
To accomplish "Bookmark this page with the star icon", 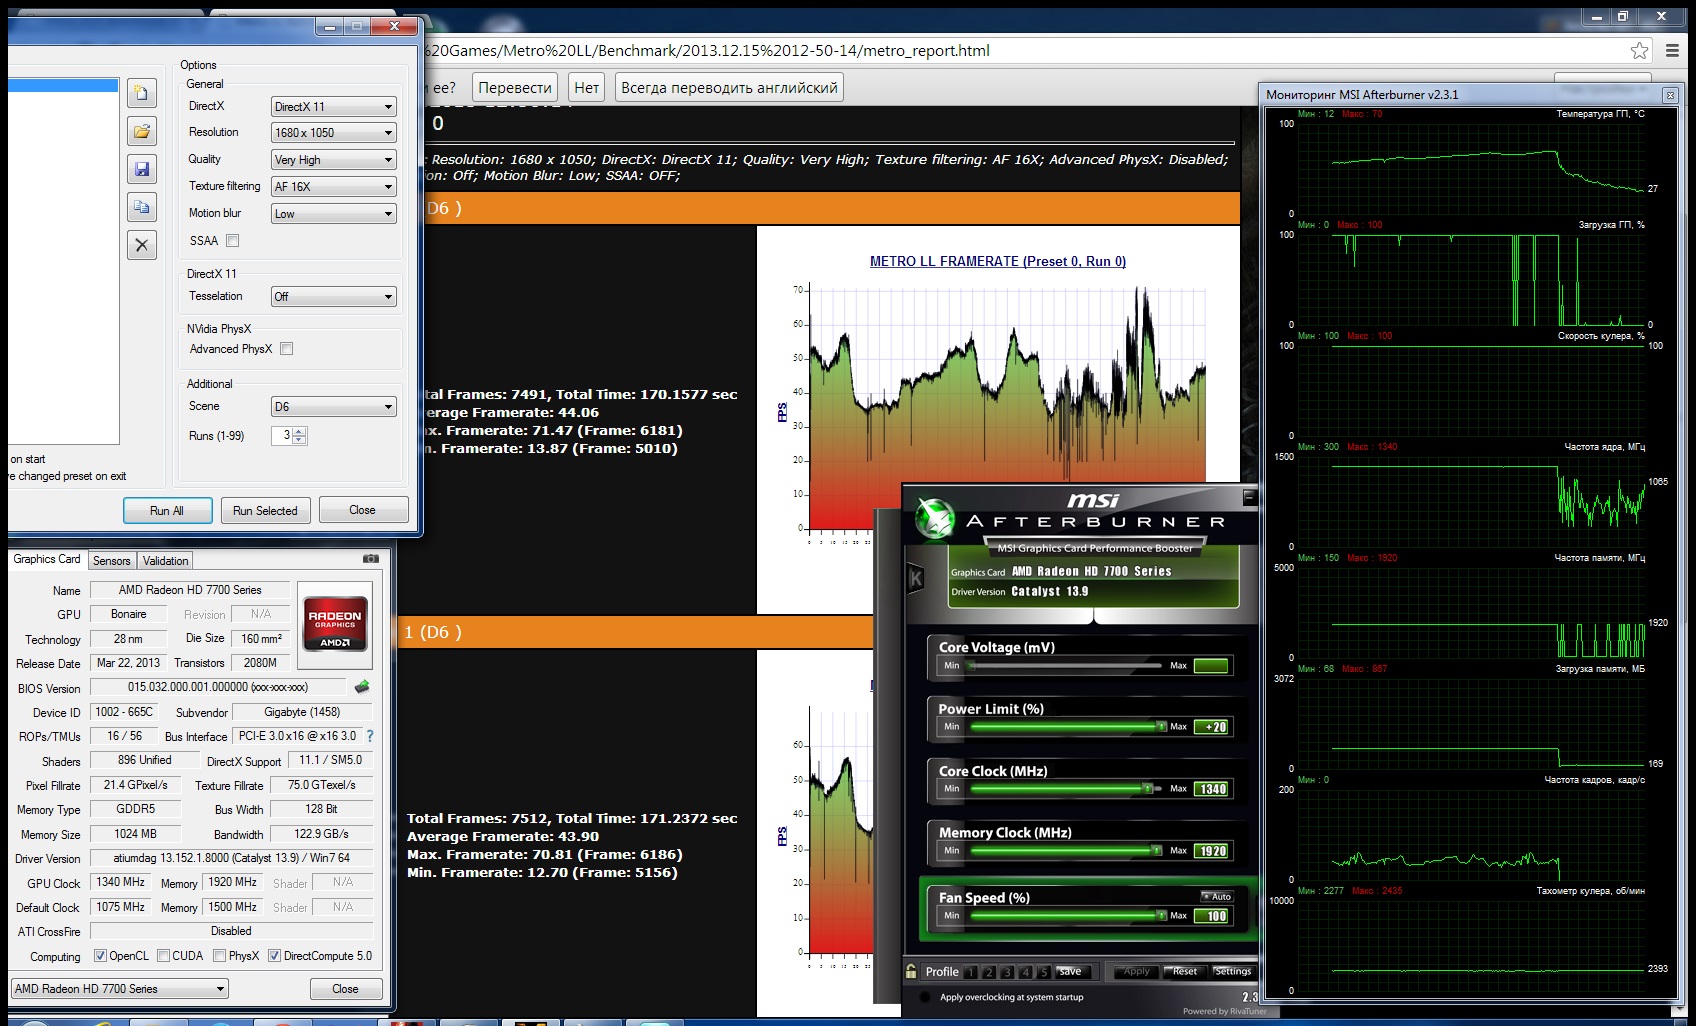I will (1639, 51).
